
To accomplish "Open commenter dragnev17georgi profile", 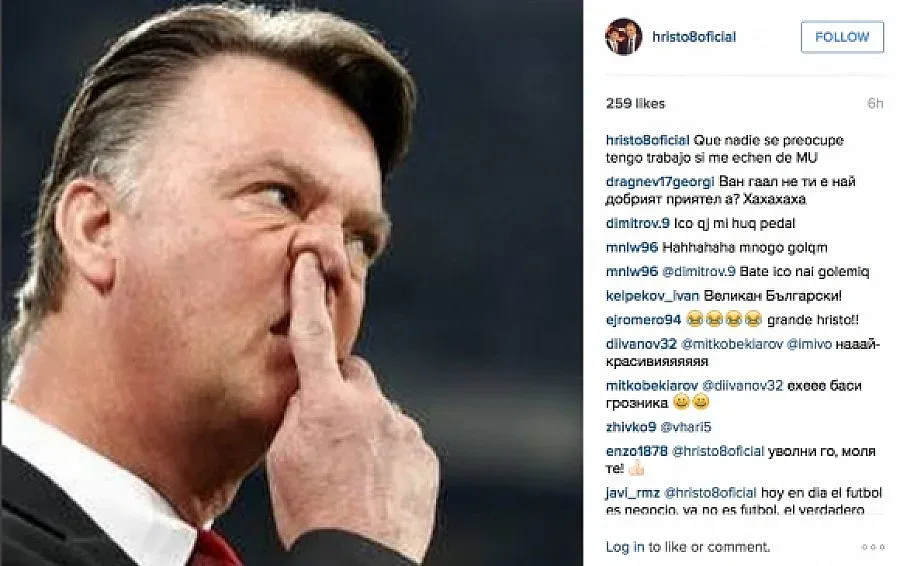I will point(660,181).
